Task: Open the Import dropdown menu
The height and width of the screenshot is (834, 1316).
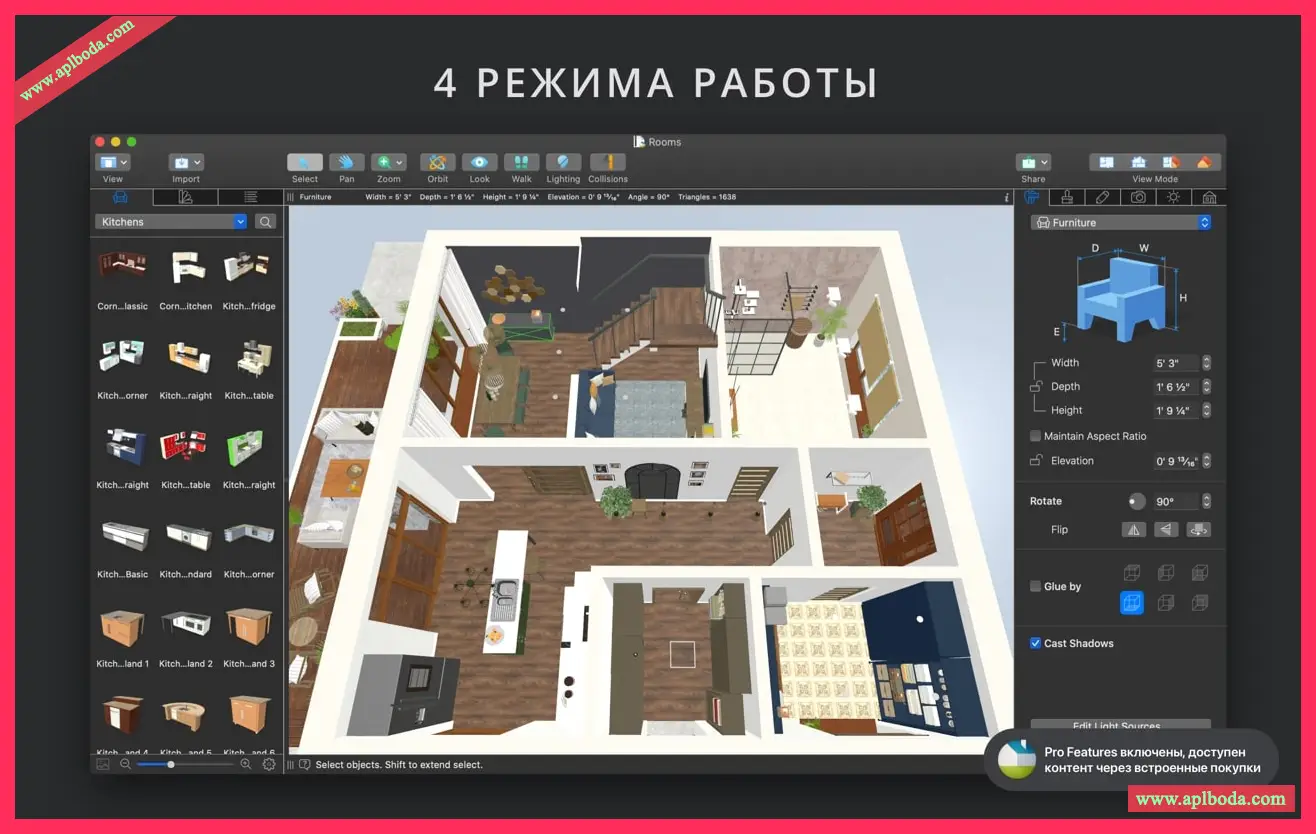Action: coord(186,163)
